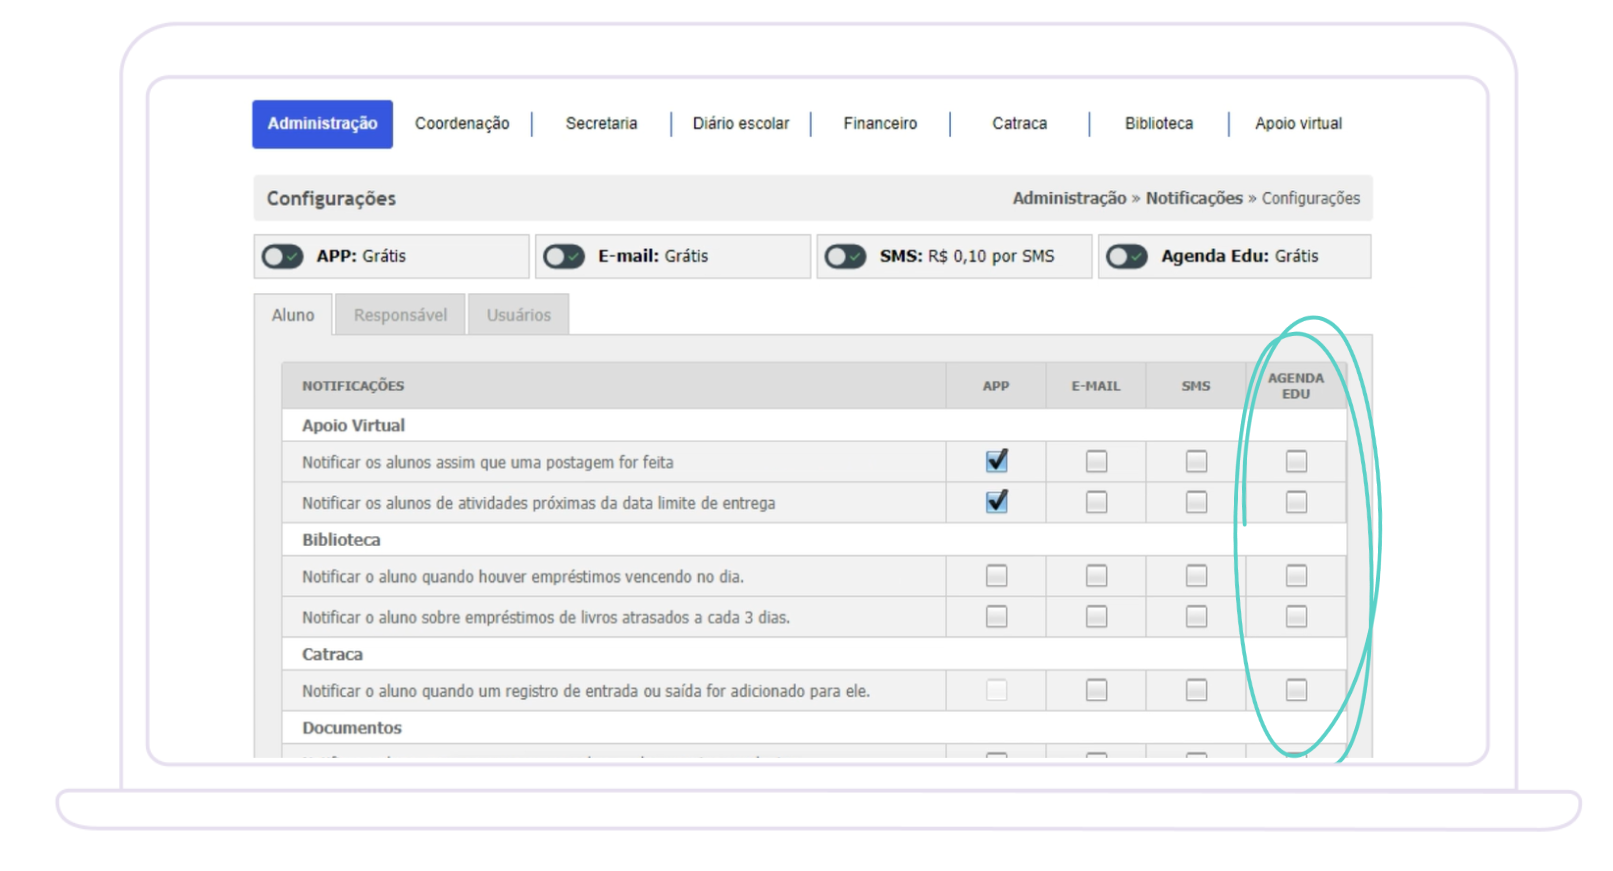Open the Catraca menu item
Image resolution: width=1613 pixels, height=871 pixels.
[x=1019, y=124]
